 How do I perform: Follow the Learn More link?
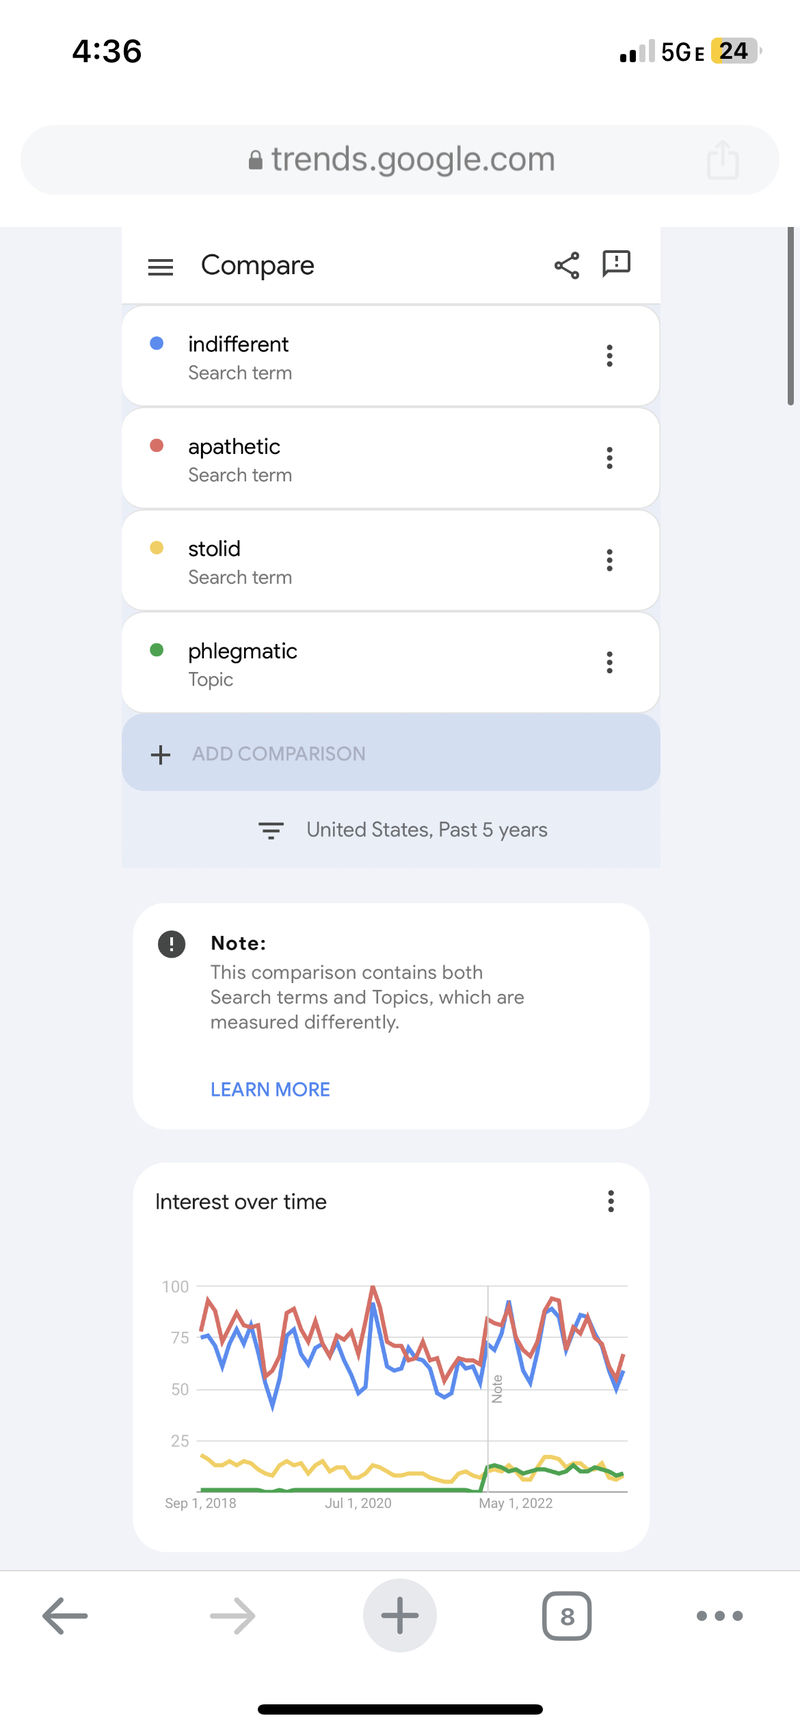(x=270, y=1089)
